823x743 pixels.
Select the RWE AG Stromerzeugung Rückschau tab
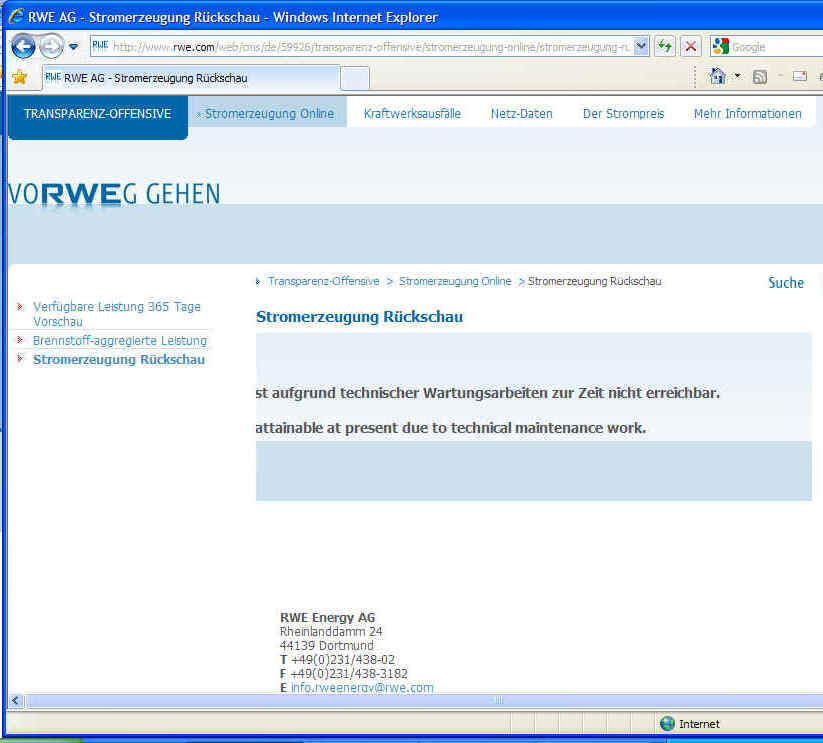point(191,78)
